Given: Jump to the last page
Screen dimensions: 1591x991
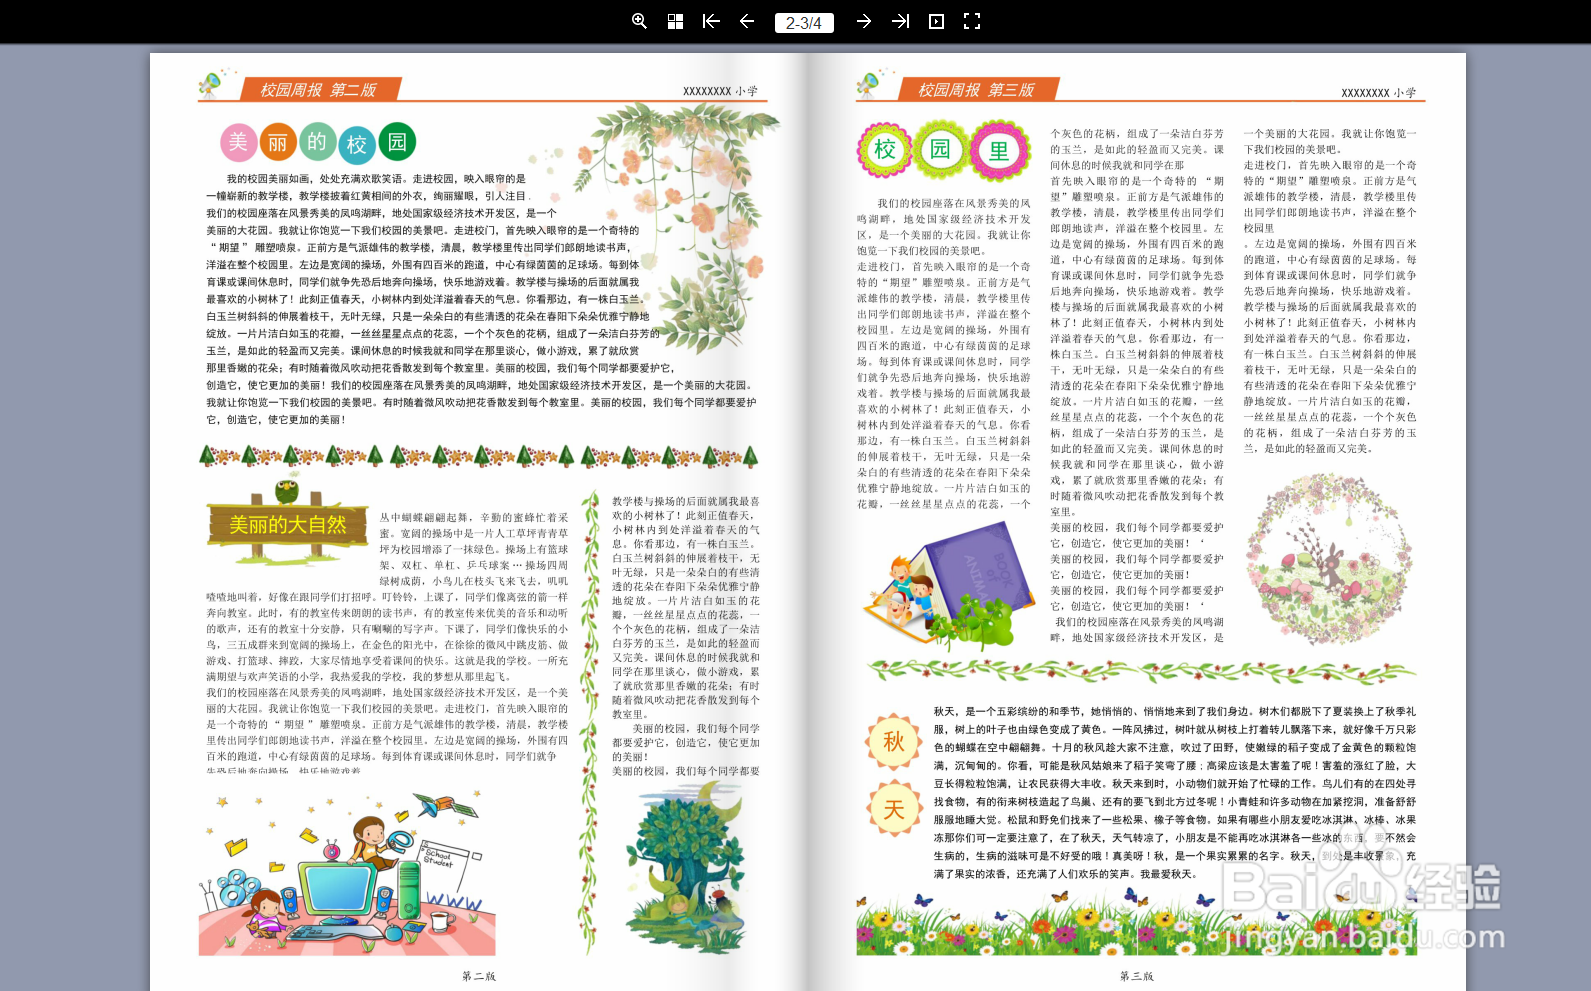Looking at the screenshot, I should click(900, 21).
